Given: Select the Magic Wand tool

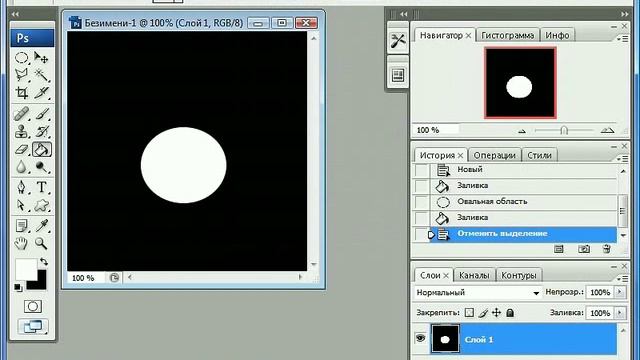Looking at the screenshot, I should click(x=41, y=75).
